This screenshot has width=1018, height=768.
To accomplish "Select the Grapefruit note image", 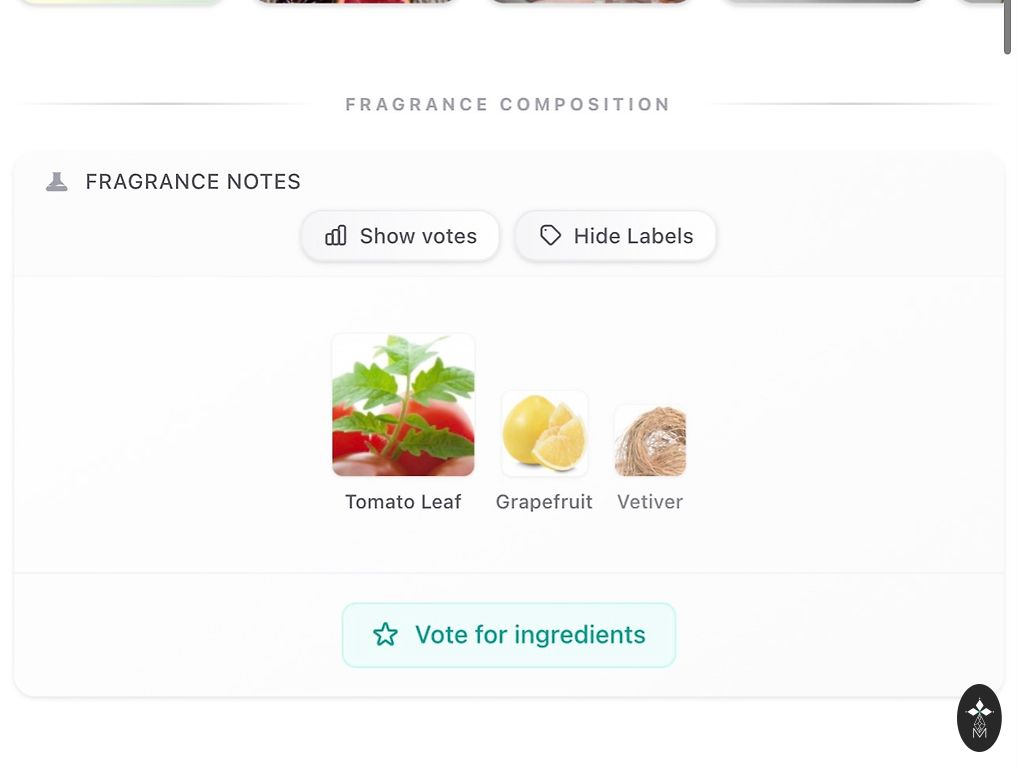I will [x=544, y=434].
